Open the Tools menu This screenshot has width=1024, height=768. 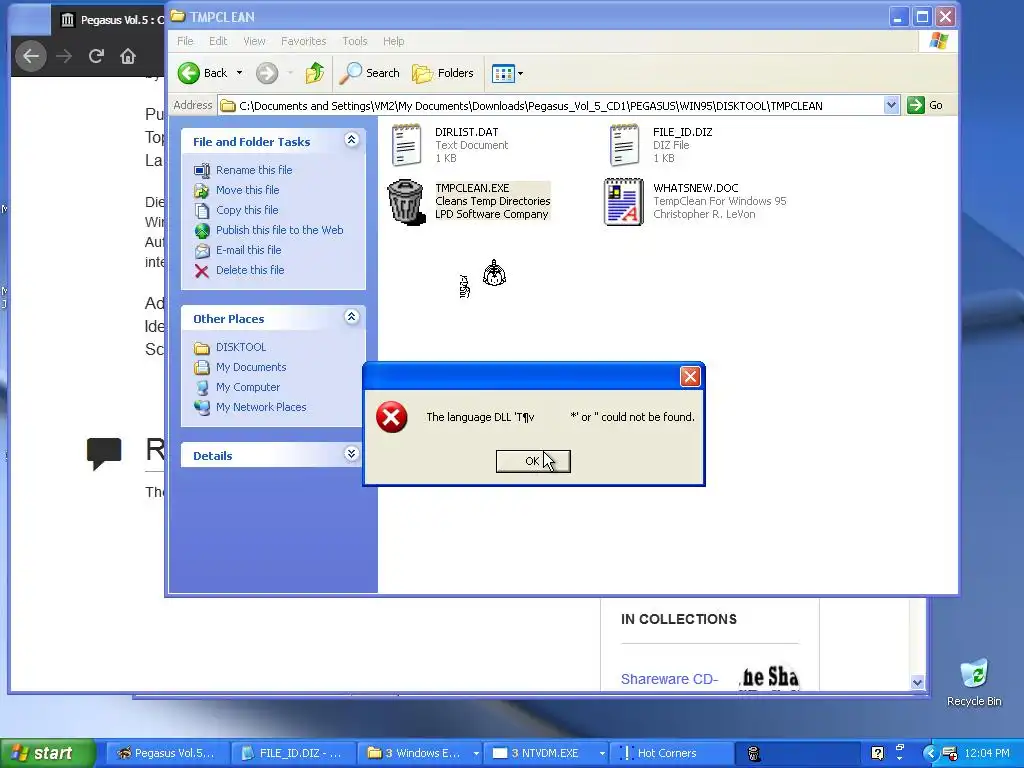(x=355, y=41)
